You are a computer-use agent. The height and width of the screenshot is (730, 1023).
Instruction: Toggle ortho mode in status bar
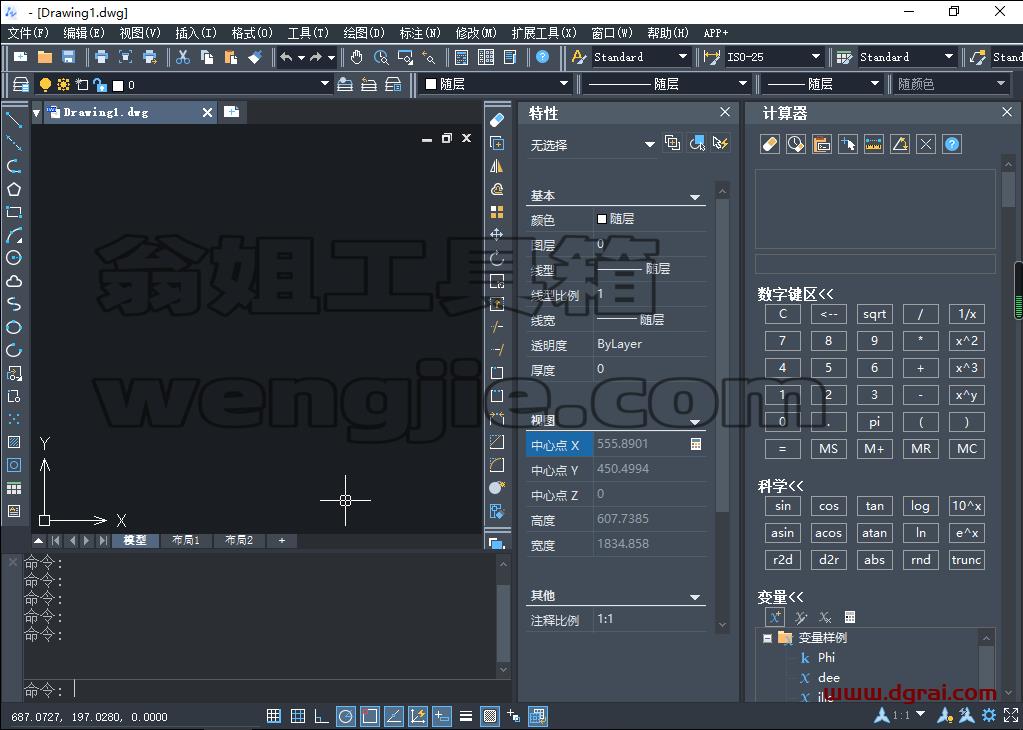click(322, 716)
